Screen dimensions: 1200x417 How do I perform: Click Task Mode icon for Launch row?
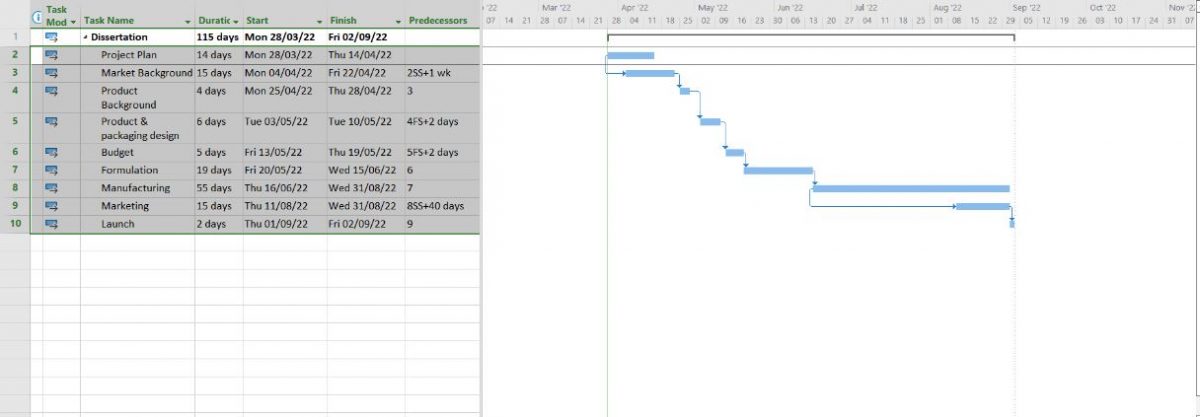click(x=52, y=224)
